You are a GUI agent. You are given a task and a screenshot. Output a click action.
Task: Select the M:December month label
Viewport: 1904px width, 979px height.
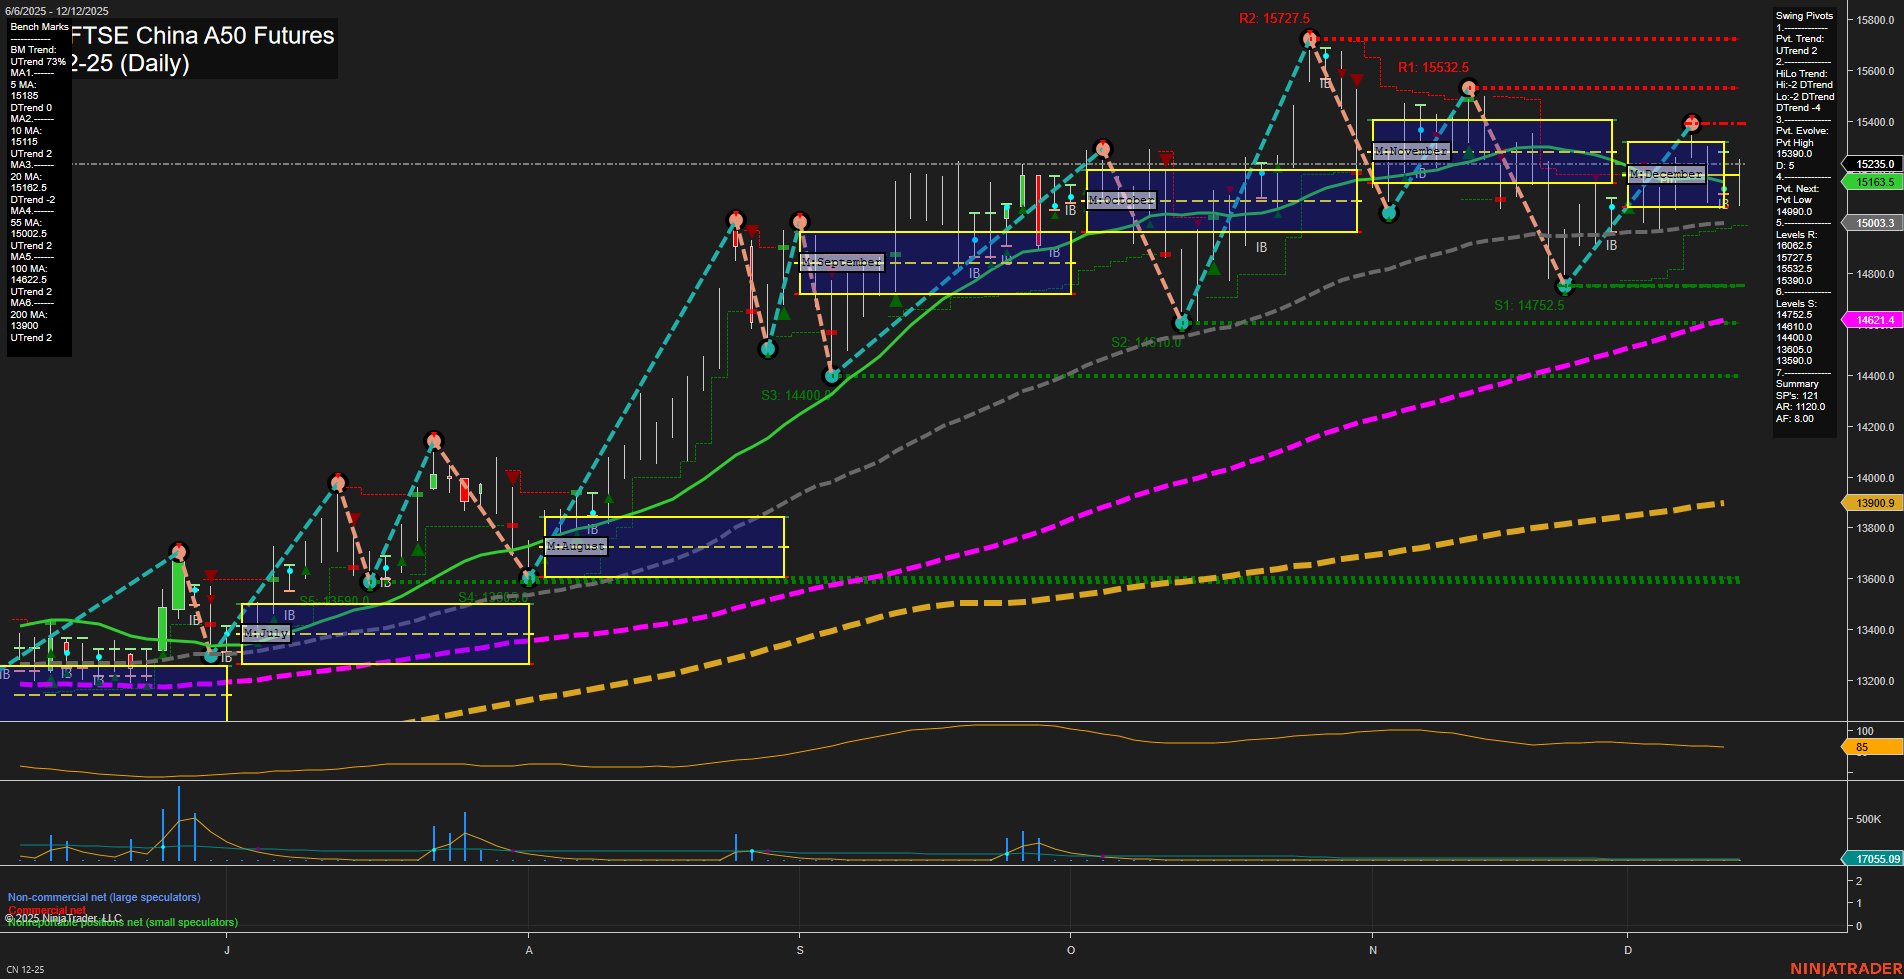tap(1666, 174)
